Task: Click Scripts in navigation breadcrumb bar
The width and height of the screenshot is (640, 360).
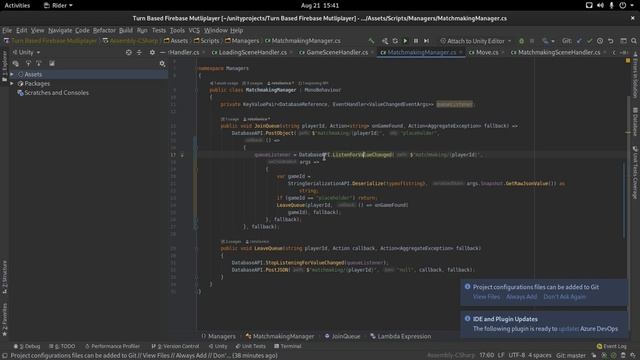Action: click(207, 41)
